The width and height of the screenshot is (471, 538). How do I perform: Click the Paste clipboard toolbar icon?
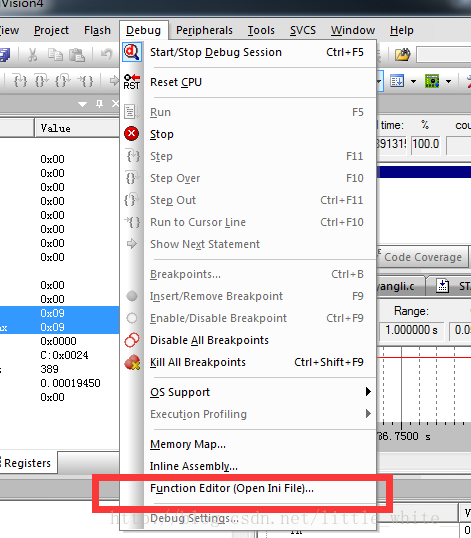[x=77, y=55]
